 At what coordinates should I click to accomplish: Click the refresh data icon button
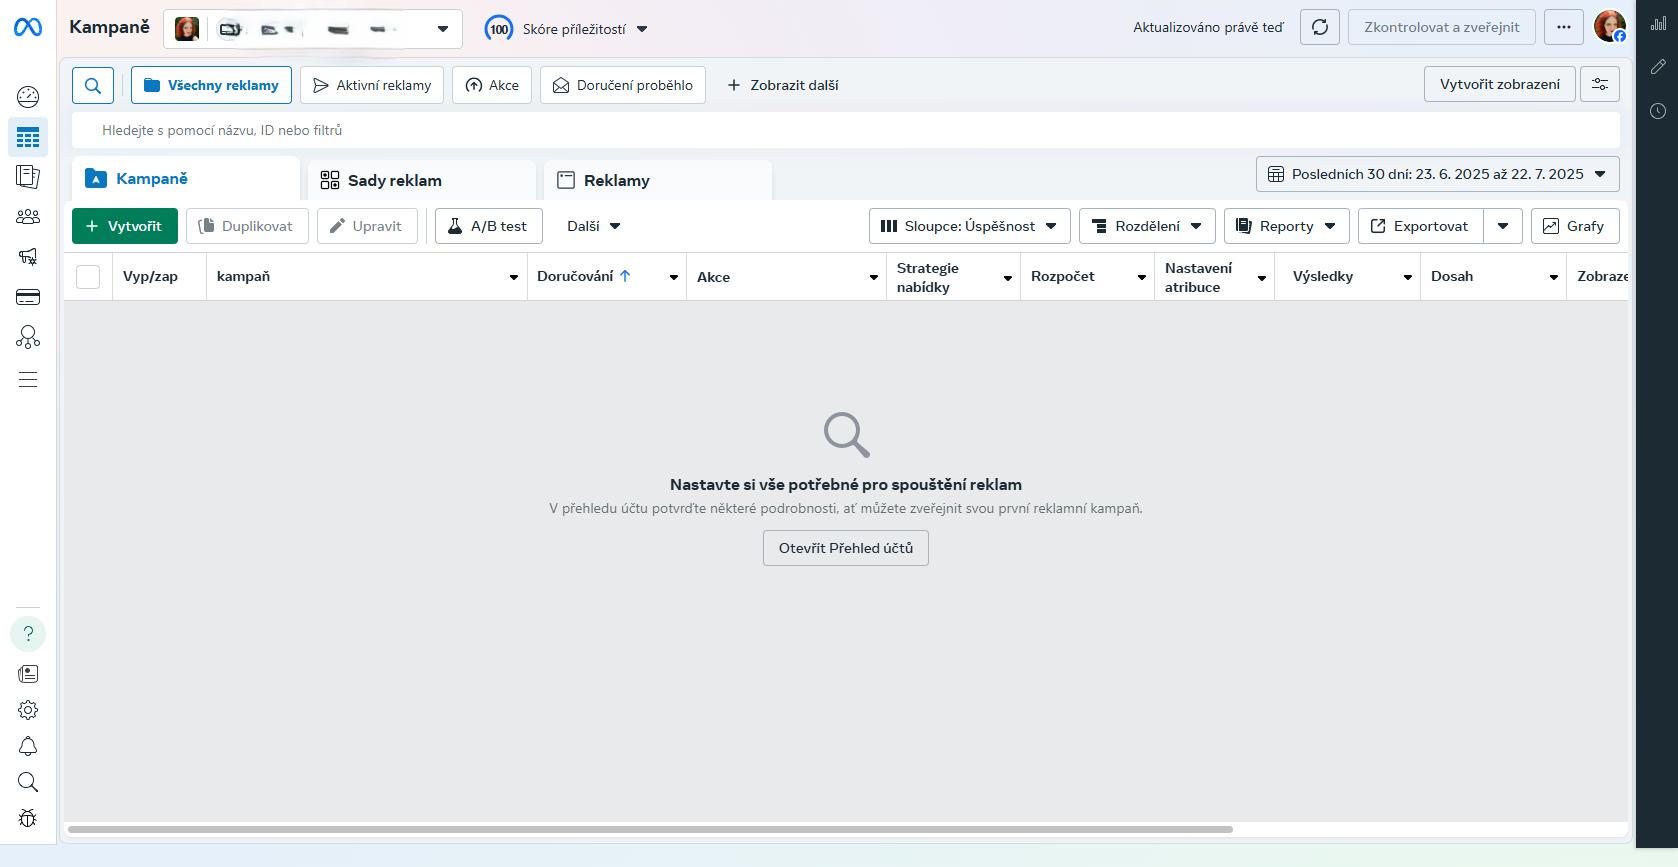tap(1319, 28)
